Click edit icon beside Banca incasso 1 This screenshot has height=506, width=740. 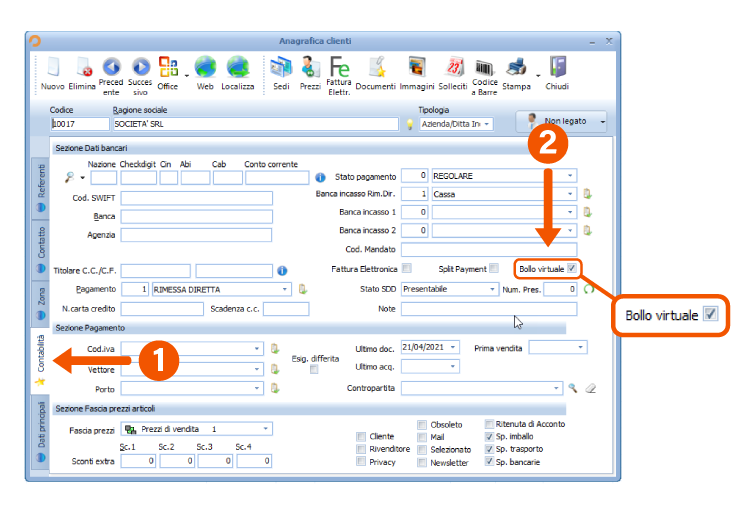(x=588, y=212)
